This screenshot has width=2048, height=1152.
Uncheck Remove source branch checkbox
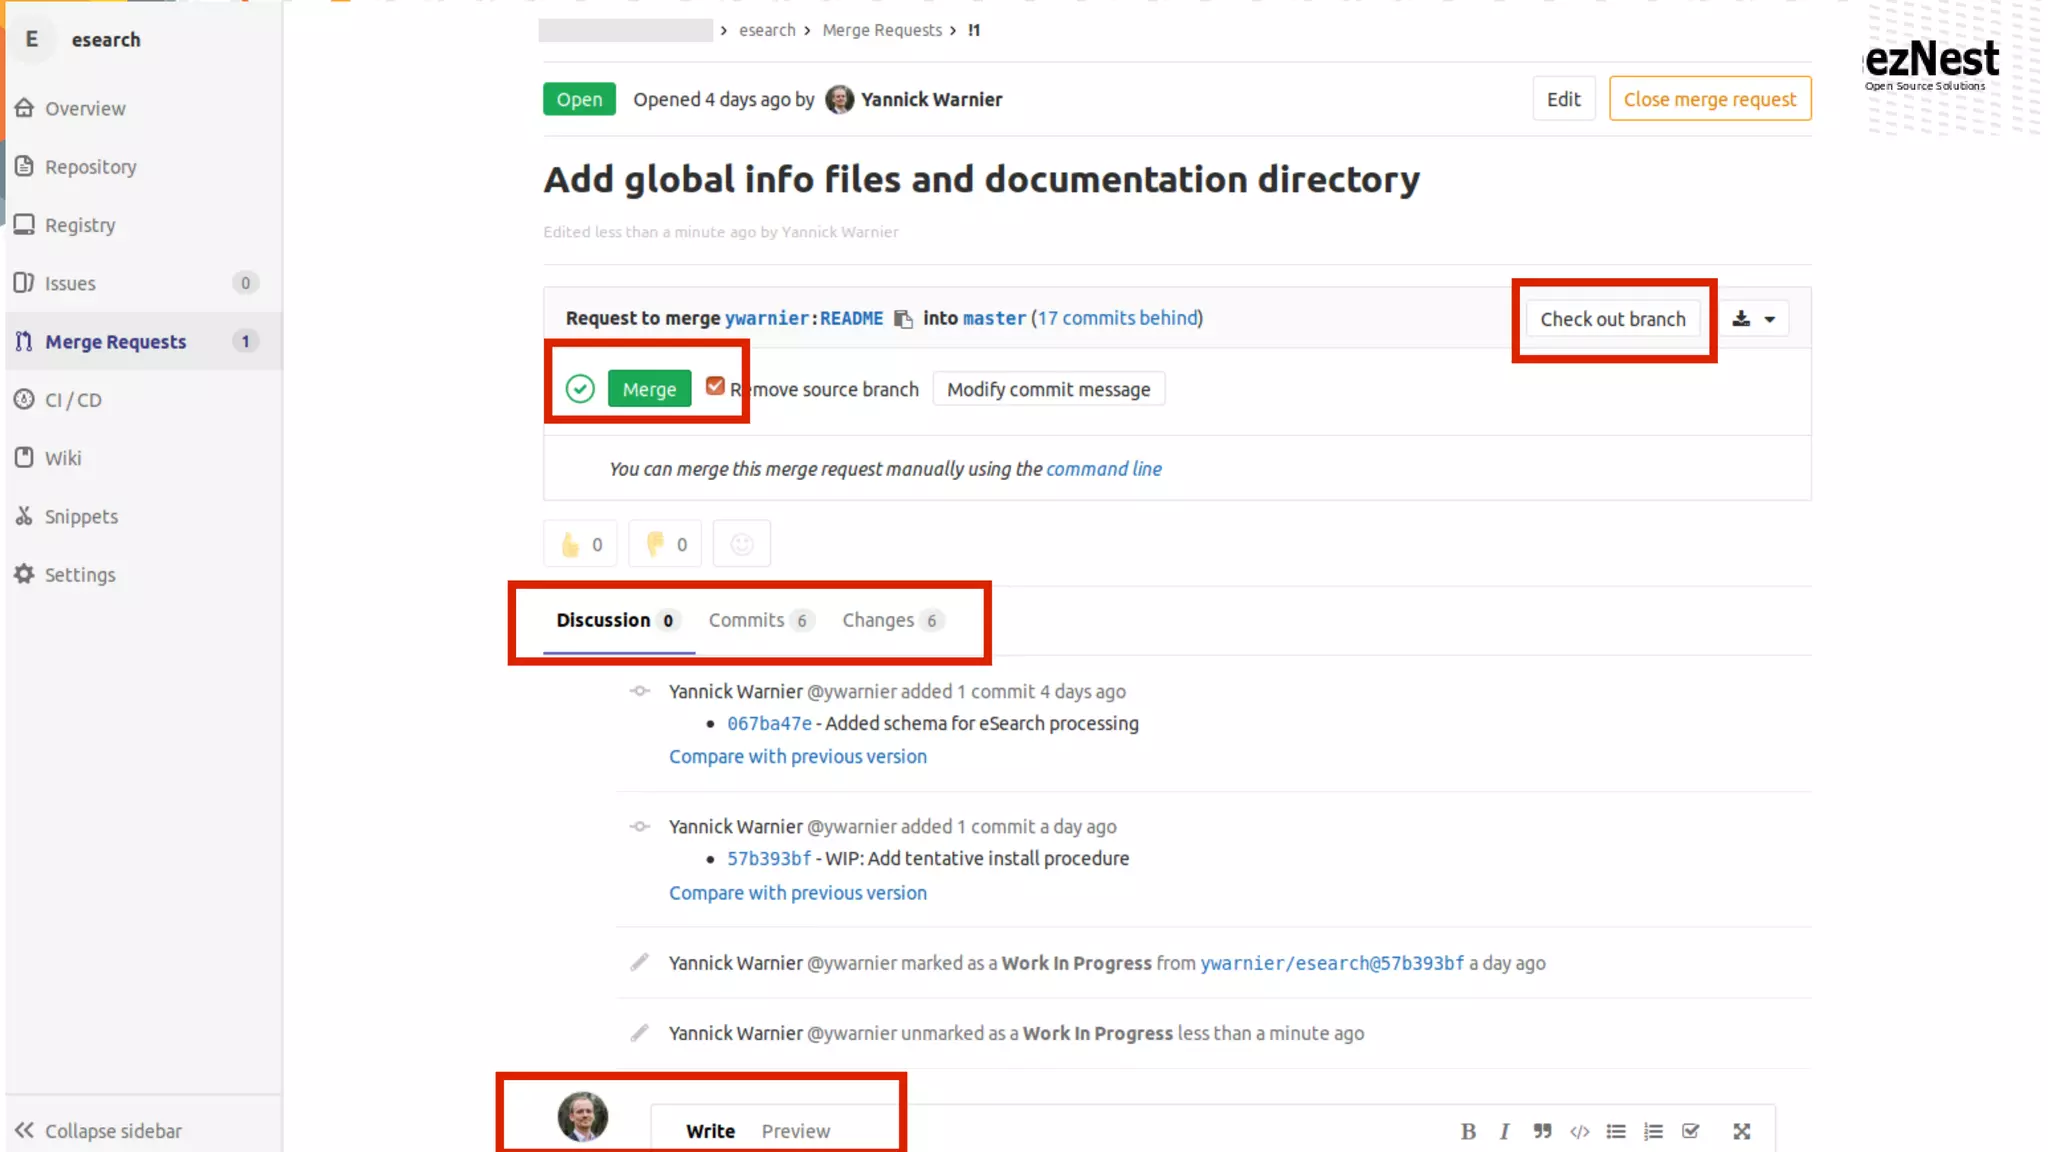[715, 386]
